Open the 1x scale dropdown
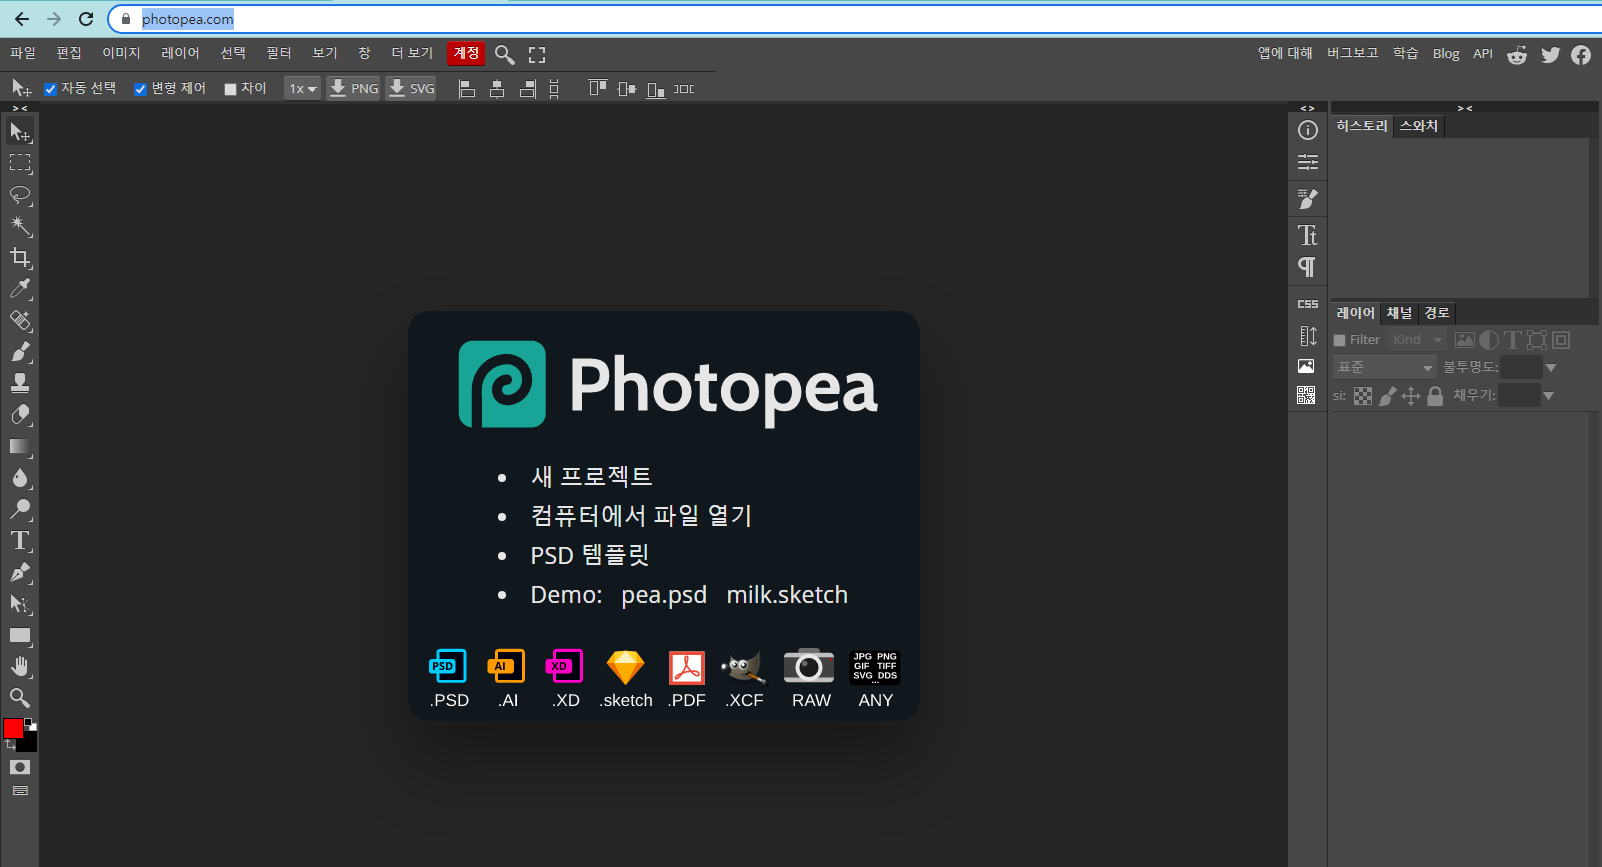The height and width of the screenshot is (867, 1602). point(302,89)
